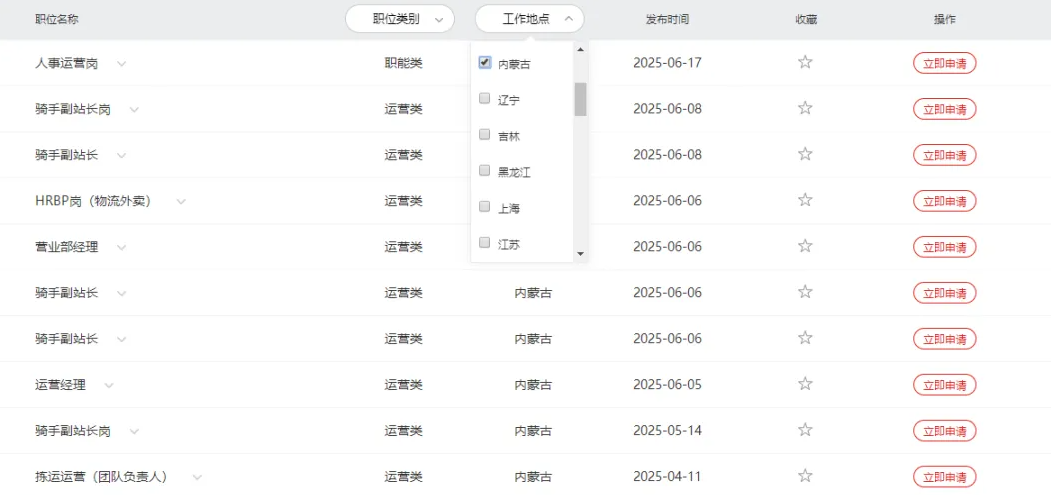1051x495 pixels.
Task: Click the scroll-down arrow in the location list
Action: click(x=580, y=254)
